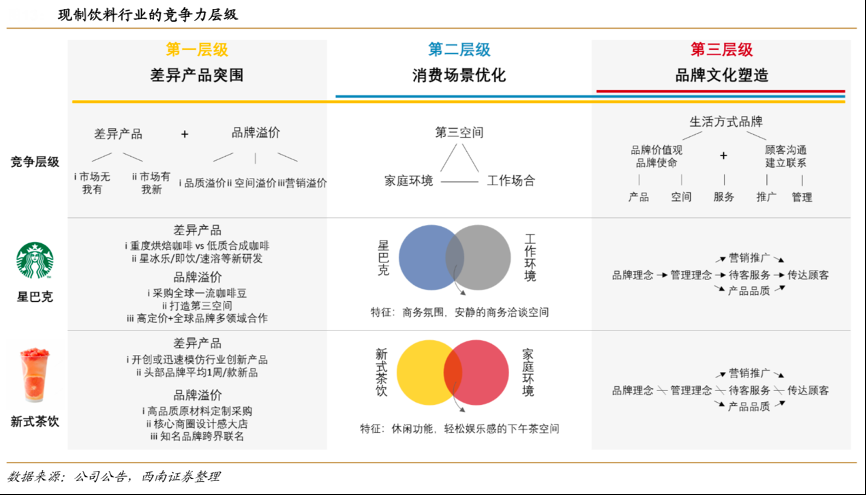Click the yellow circle beside 新式茶饮
This screenshot has height=495, width=866.
click(x=423, y=372)
